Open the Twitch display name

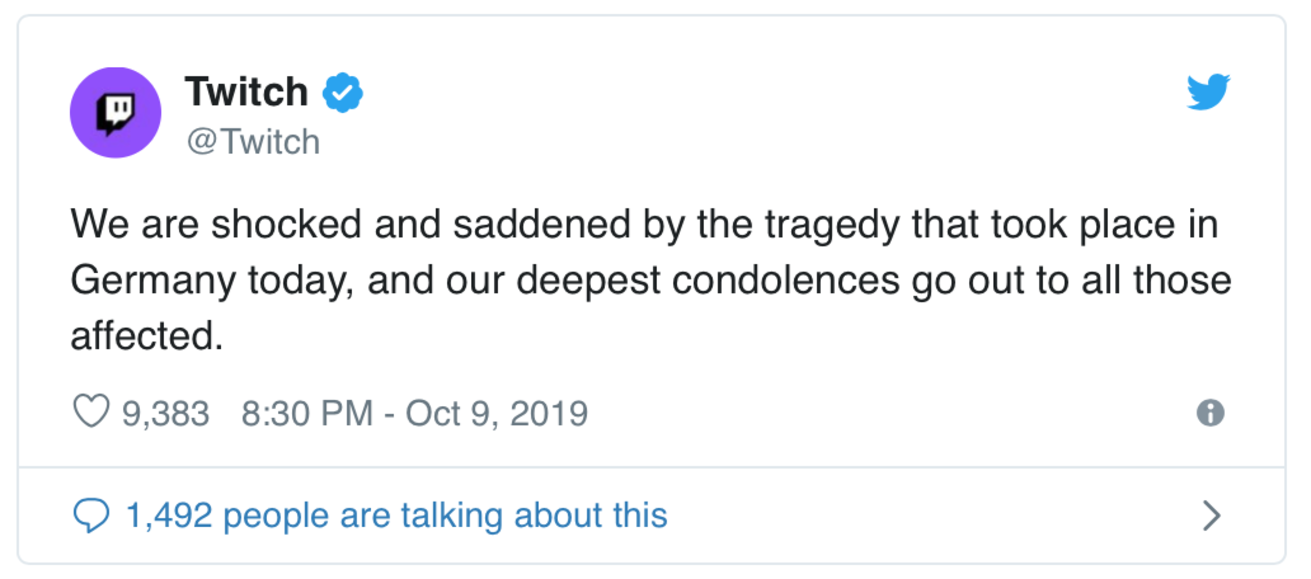click(247, 92)
